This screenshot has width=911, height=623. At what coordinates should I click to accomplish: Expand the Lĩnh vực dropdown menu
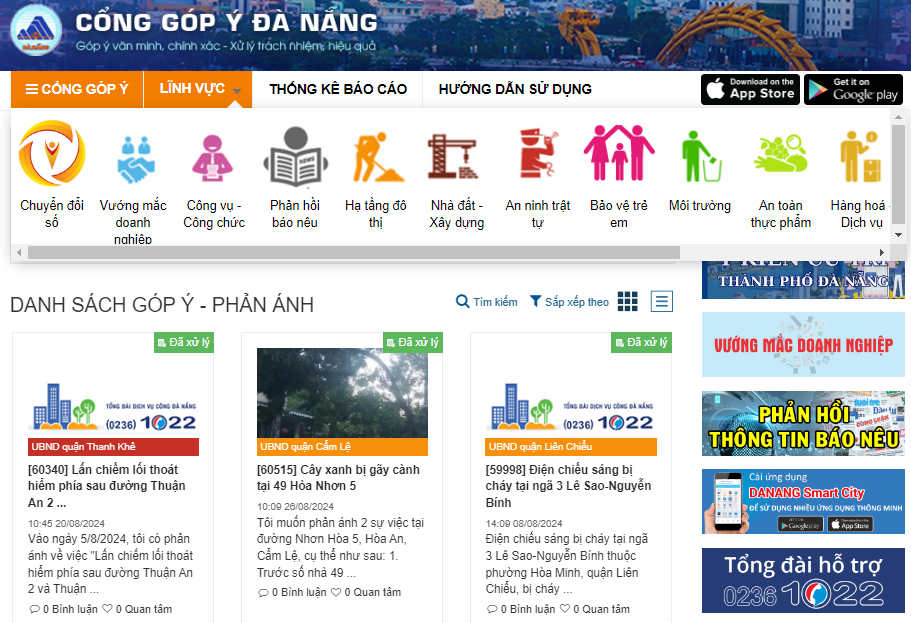(198, 89)
